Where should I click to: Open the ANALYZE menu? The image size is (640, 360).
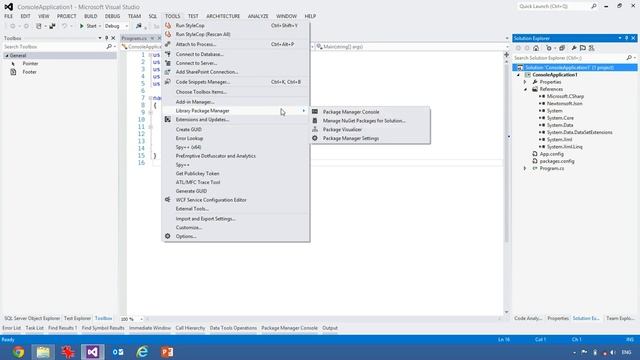258,16
